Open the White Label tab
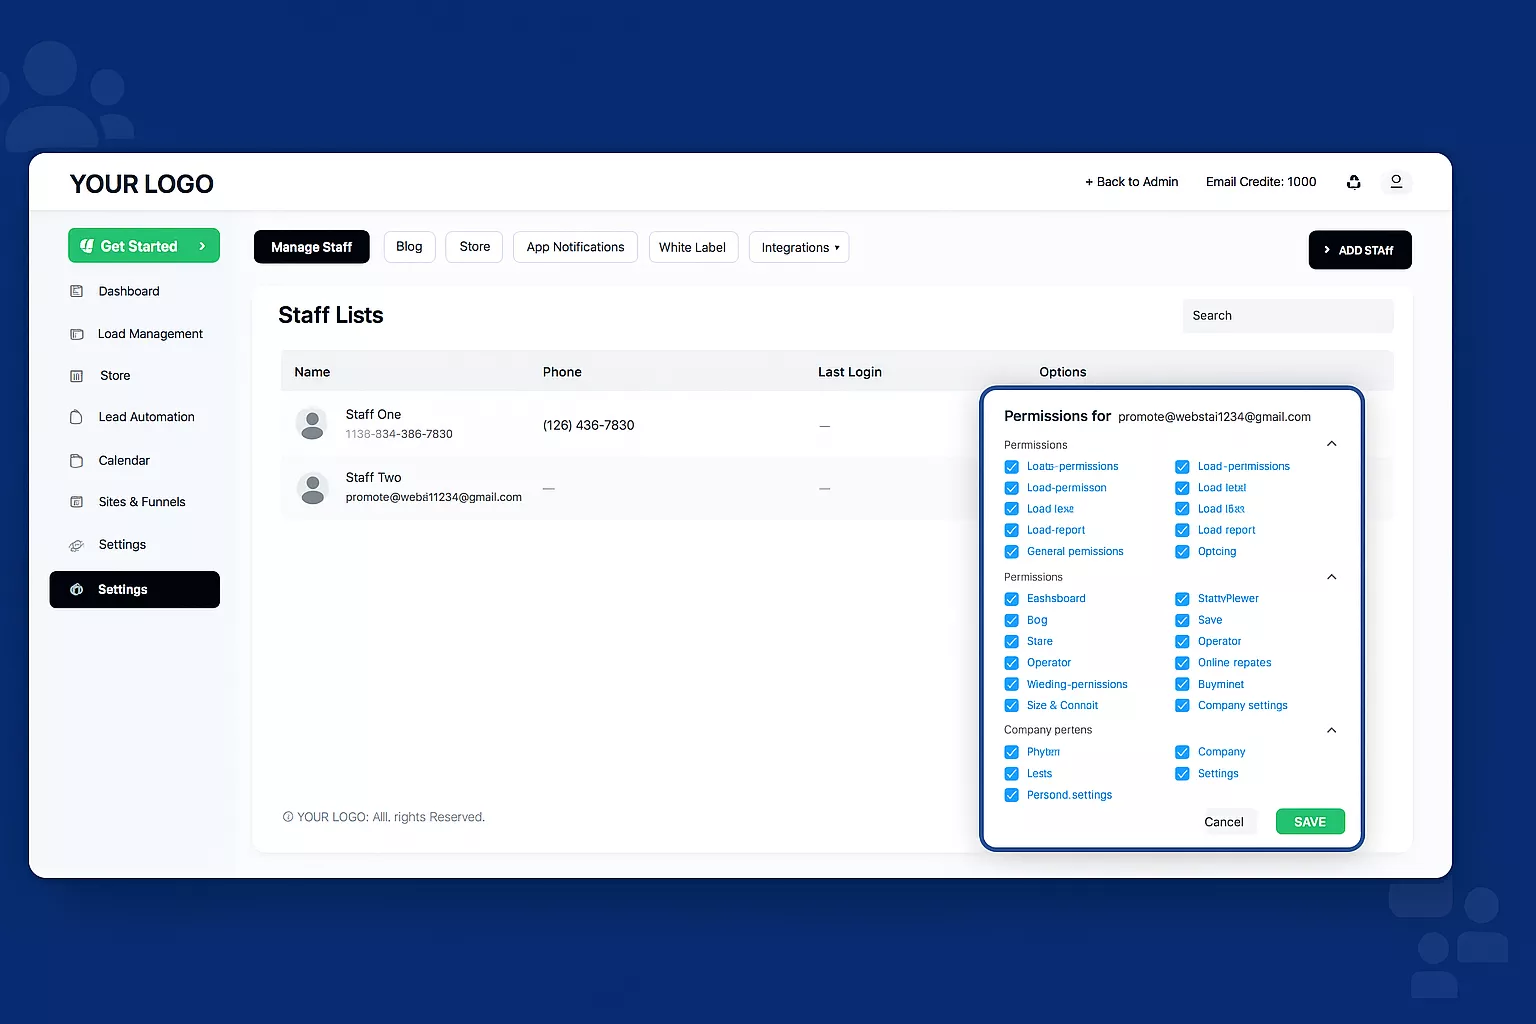Viewport: 1536px width, 1024px height. (692, 247)
